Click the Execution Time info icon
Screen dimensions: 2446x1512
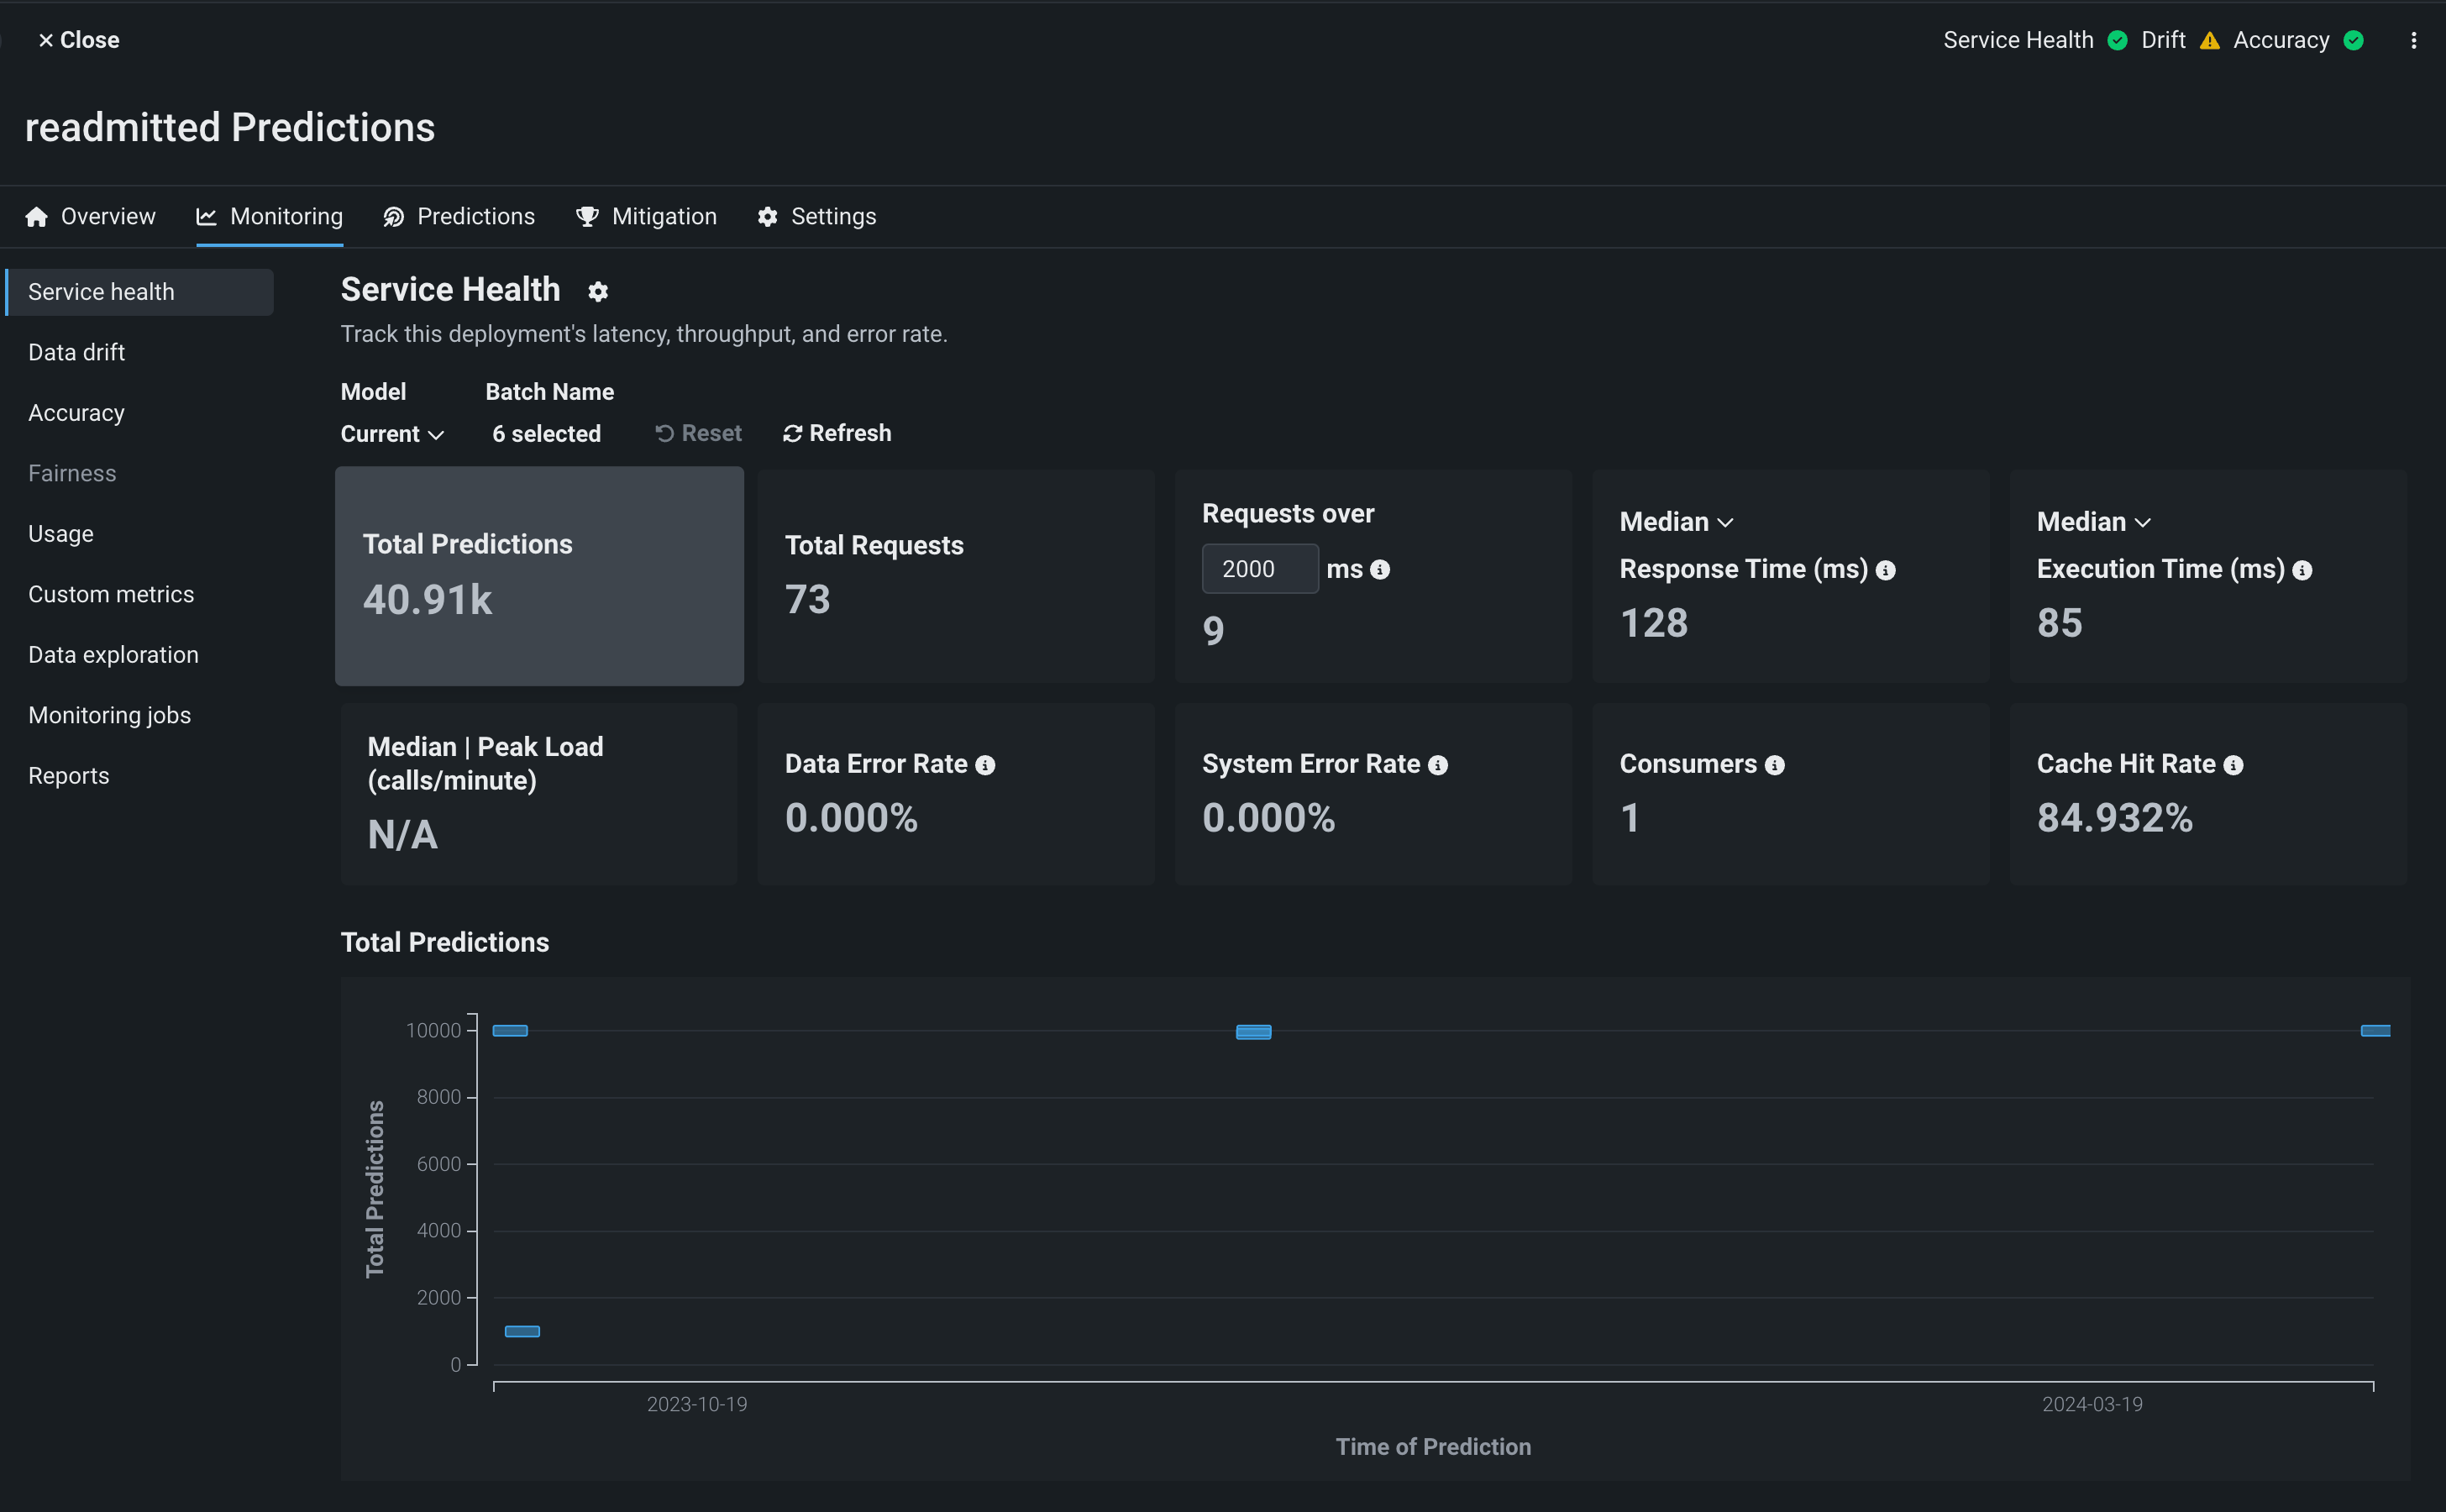[x=2302, y=570]
